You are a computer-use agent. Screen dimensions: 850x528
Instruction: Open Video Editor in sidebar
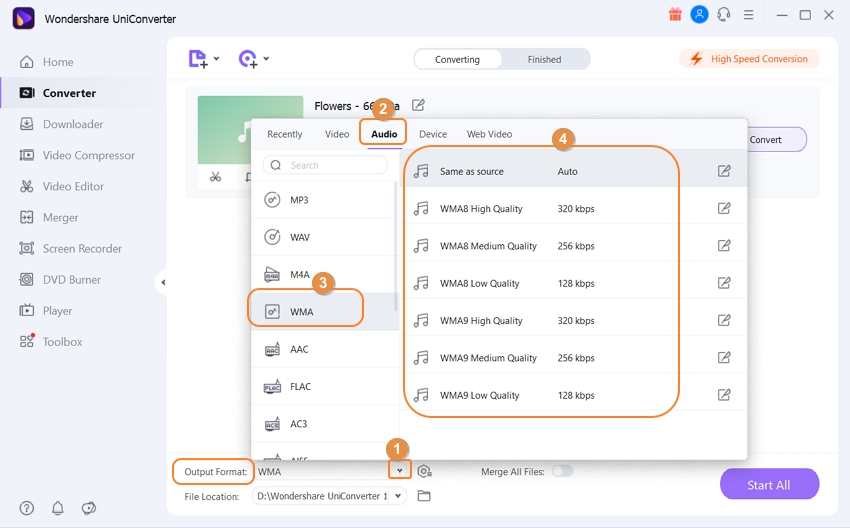click(x=61, y=186)
